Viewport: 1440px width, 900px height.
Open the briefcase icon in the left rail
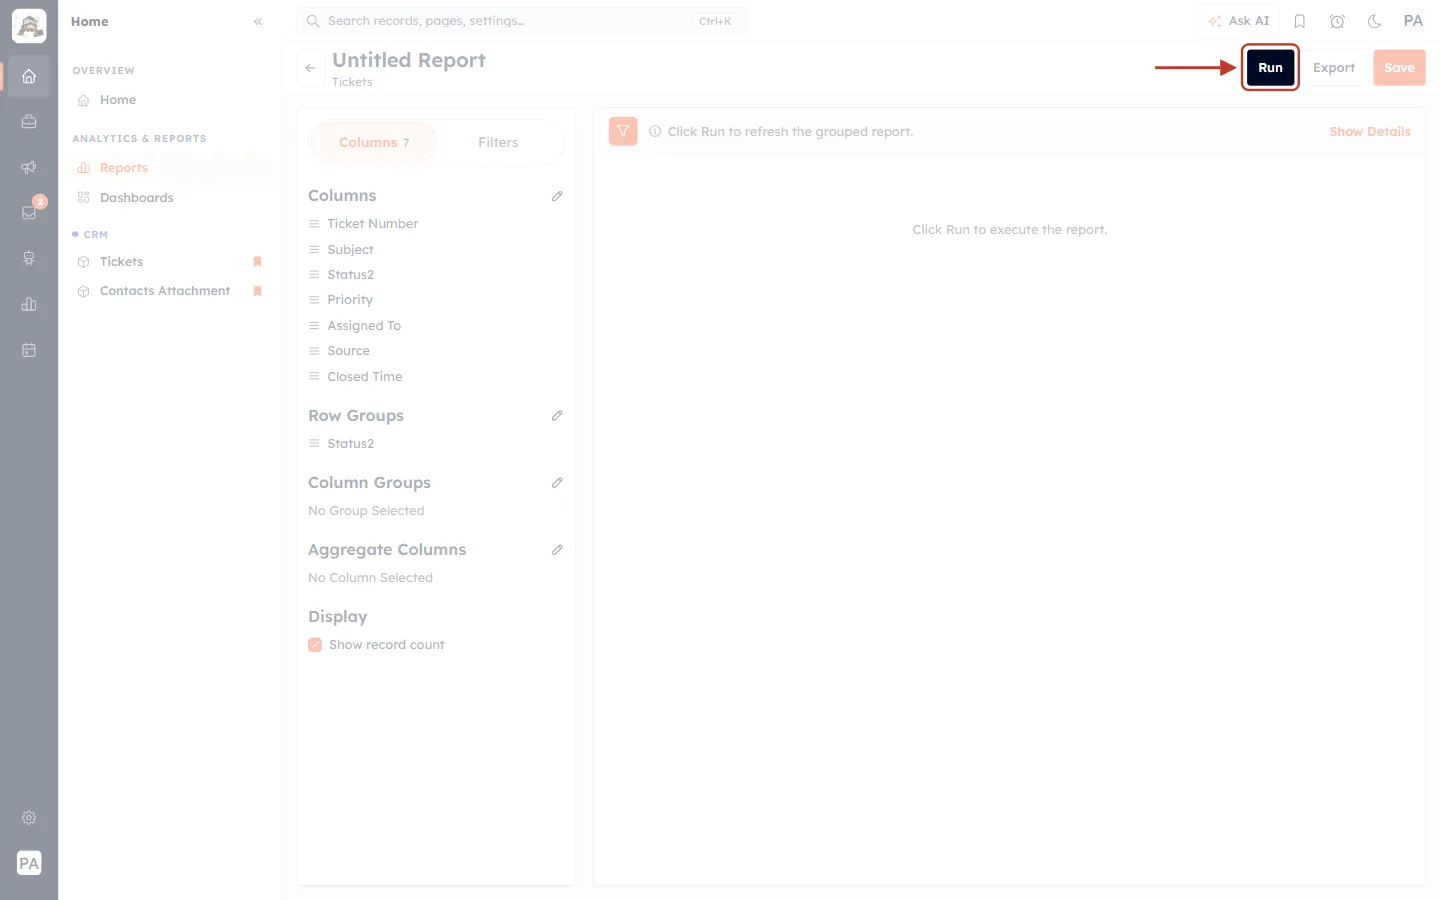click(x=29, y=122)
